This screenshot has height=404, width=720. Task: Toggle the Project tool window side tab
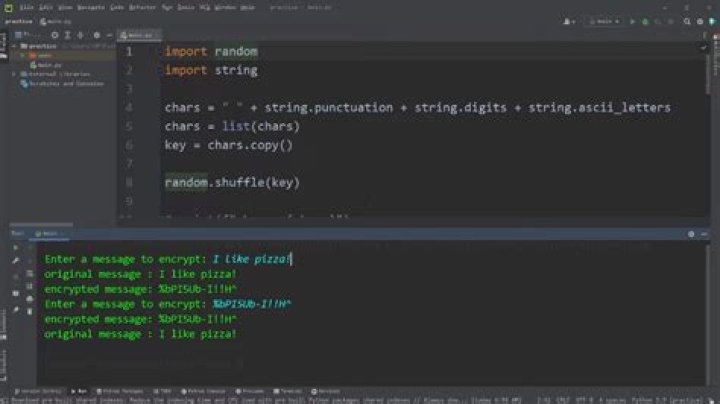tap(4, 45)
